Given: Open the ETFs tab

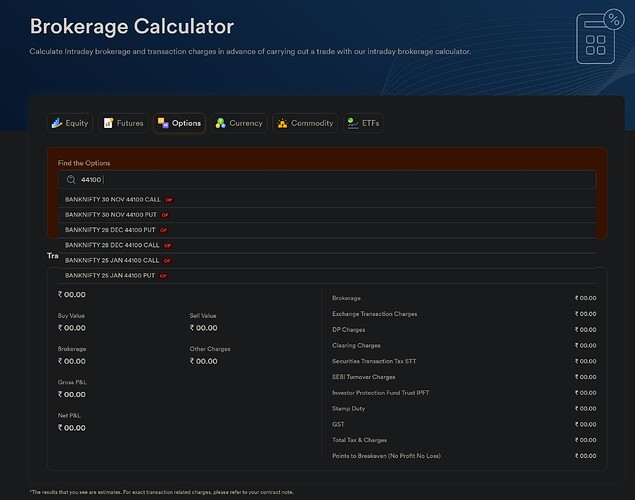Looking at the screenshot, I should [x=364, y=123].
